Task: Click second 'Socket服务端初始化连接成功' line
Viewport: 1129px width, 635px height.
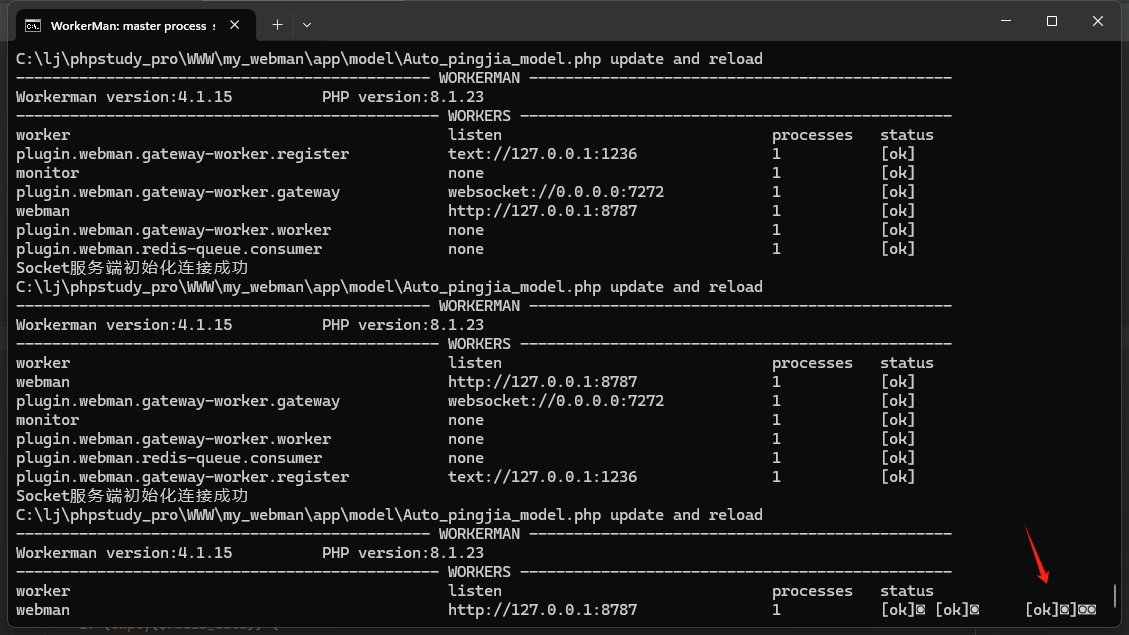Action: pyautogui.click(x=132, y=496)
